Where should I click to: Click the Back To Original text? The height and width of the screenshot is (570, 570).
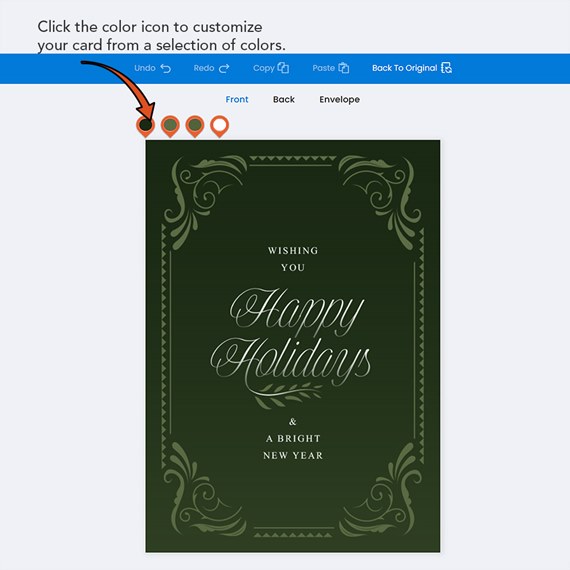point(405,68)
